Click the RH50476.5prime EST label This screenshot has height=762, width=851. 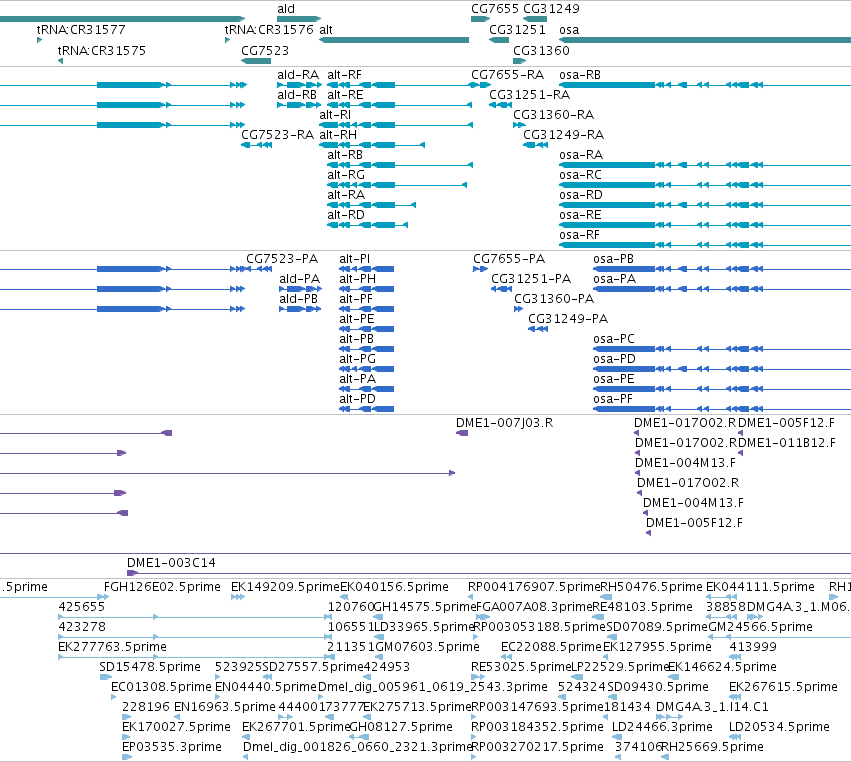click(651, 587)
